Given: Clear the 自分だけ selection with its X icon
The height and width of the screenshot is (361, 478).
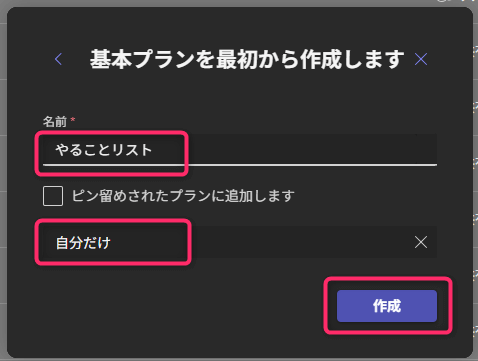Looking at the screenshot, I should [421, 242].
